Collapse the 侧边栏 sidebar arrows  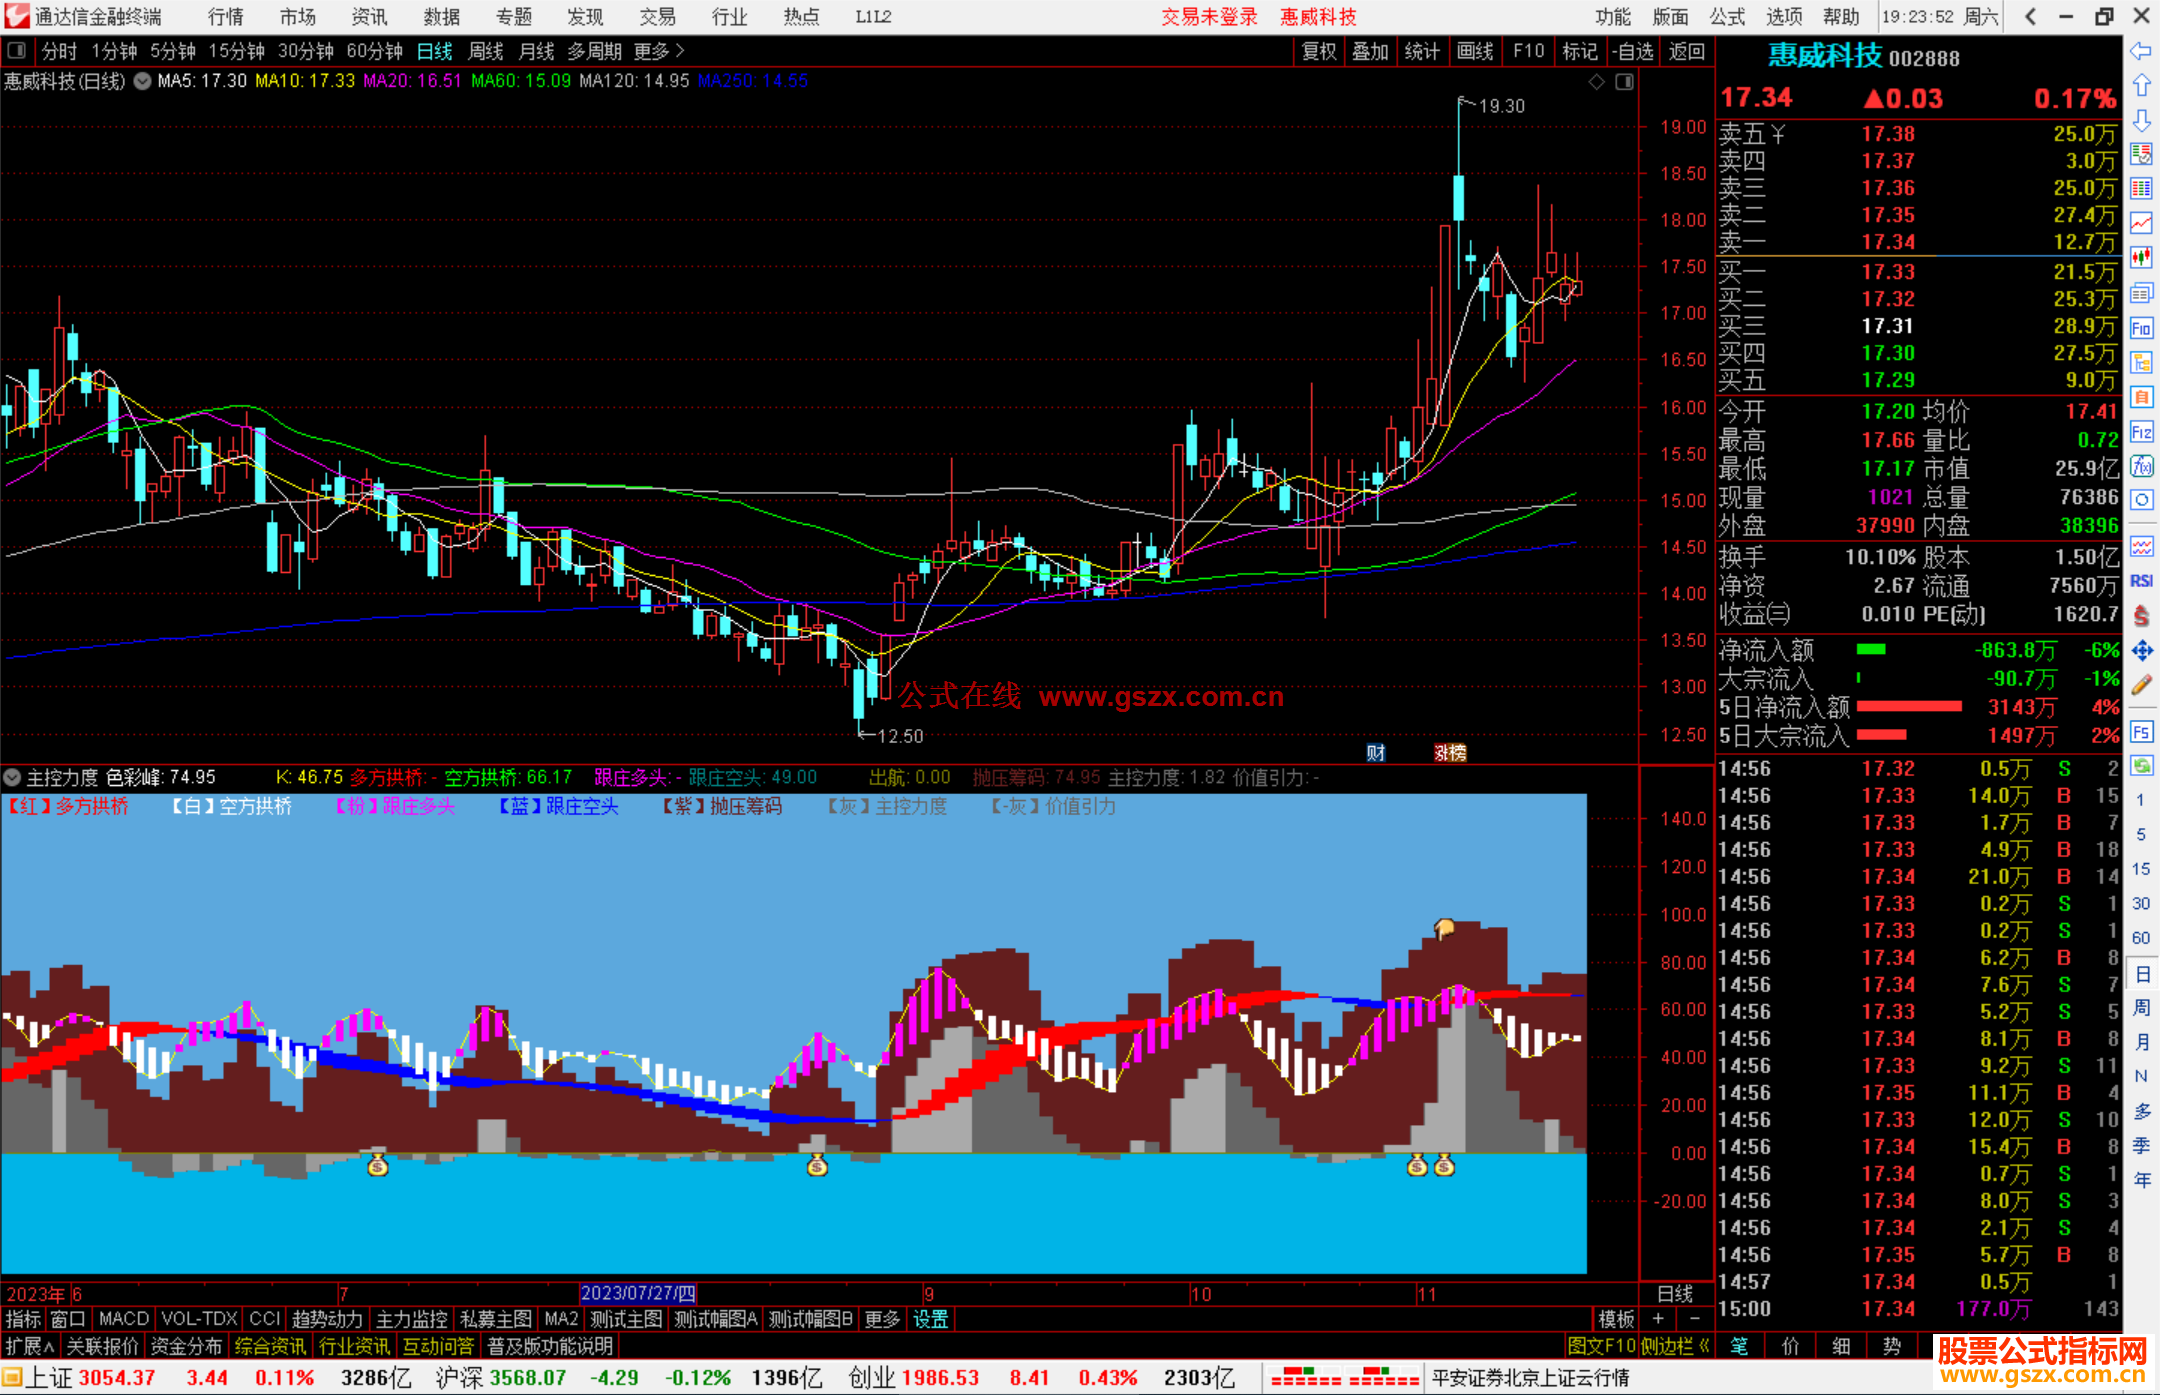point(1704,1346)
